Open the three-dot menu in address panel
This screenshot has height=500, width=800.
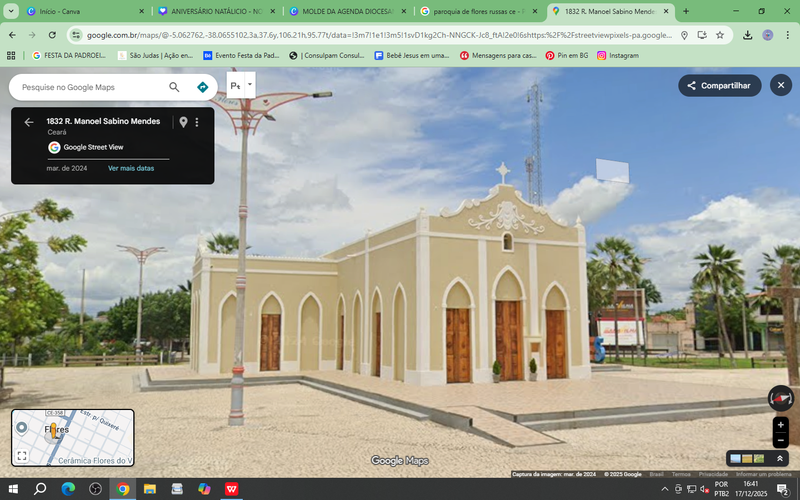click(x=197, y=122)
